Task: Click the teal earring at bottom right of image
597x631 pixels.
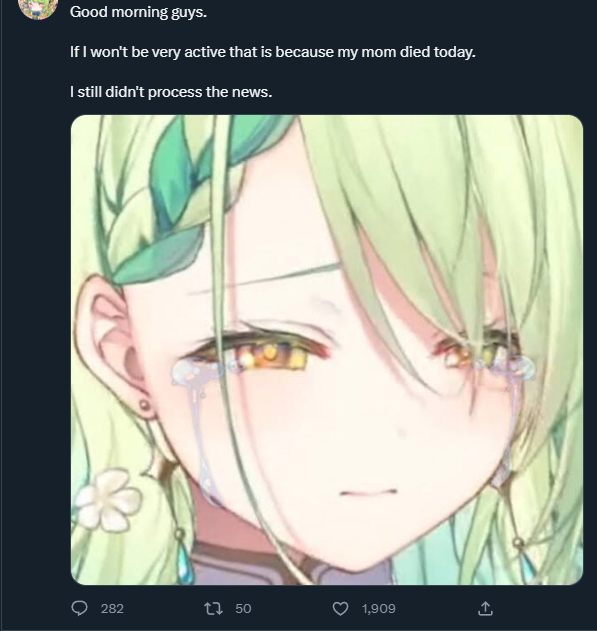Action: [526, 561]
